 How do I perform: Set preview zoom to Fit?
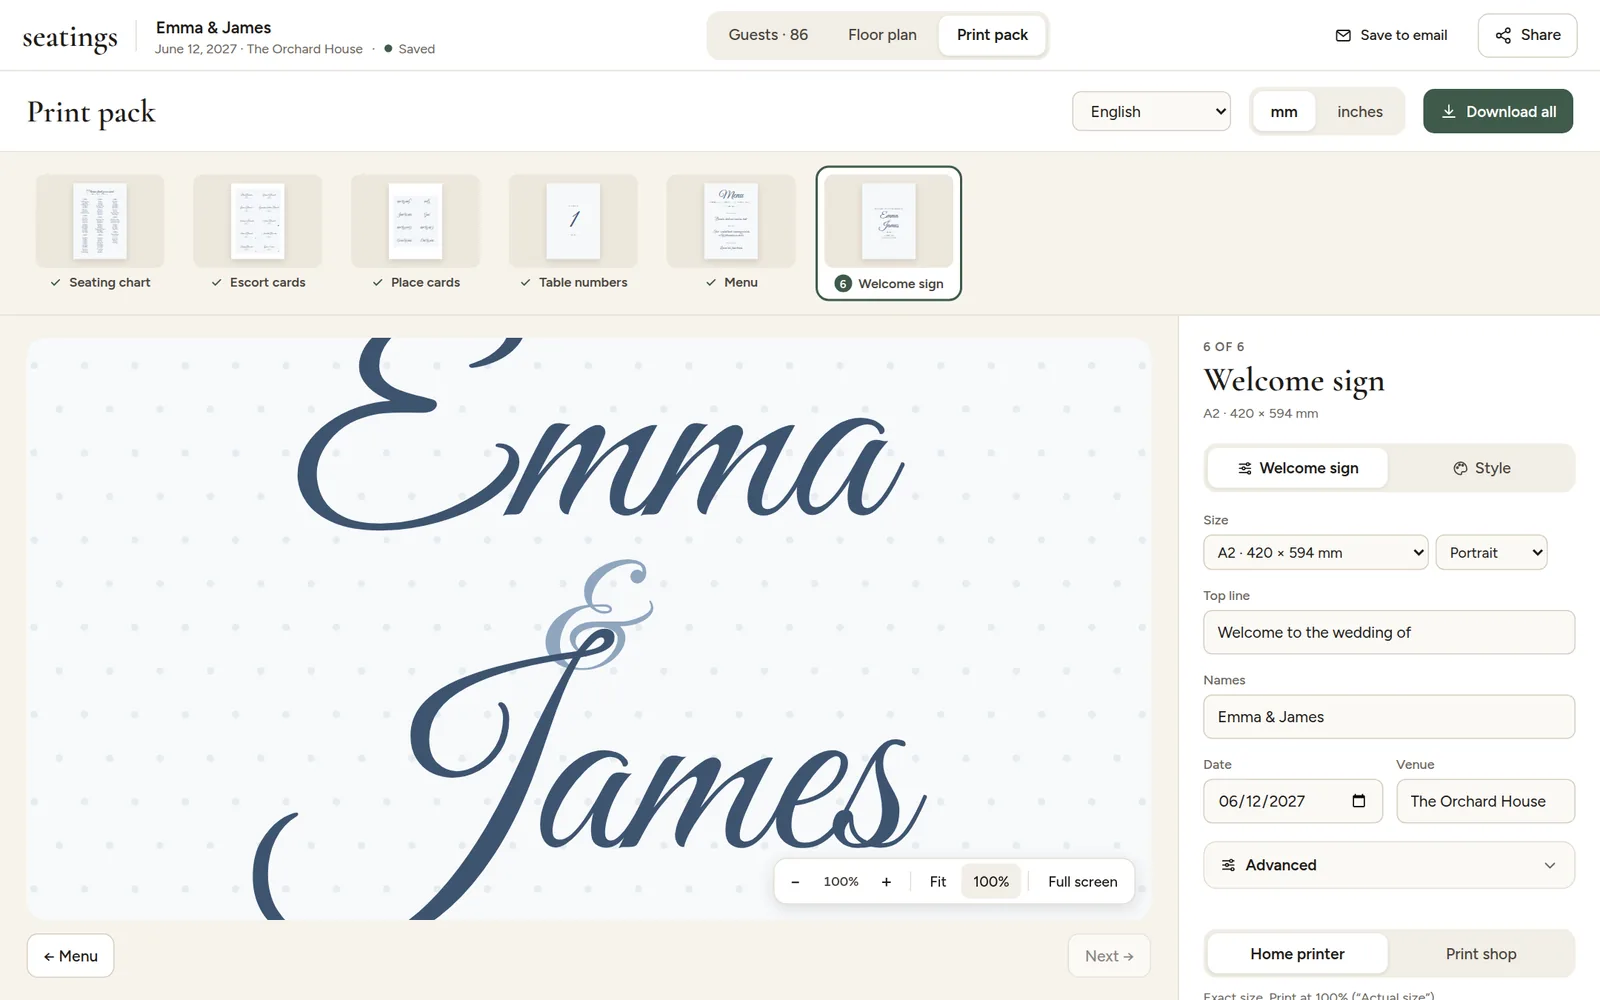click(937, 882)
